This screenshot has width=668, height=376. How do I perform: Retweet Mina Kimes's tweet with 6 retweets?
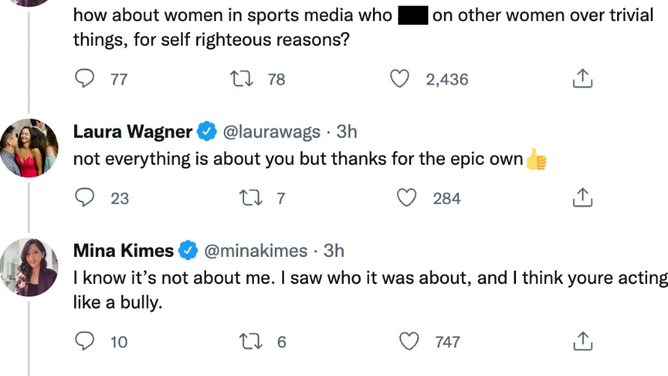(250, 342)
